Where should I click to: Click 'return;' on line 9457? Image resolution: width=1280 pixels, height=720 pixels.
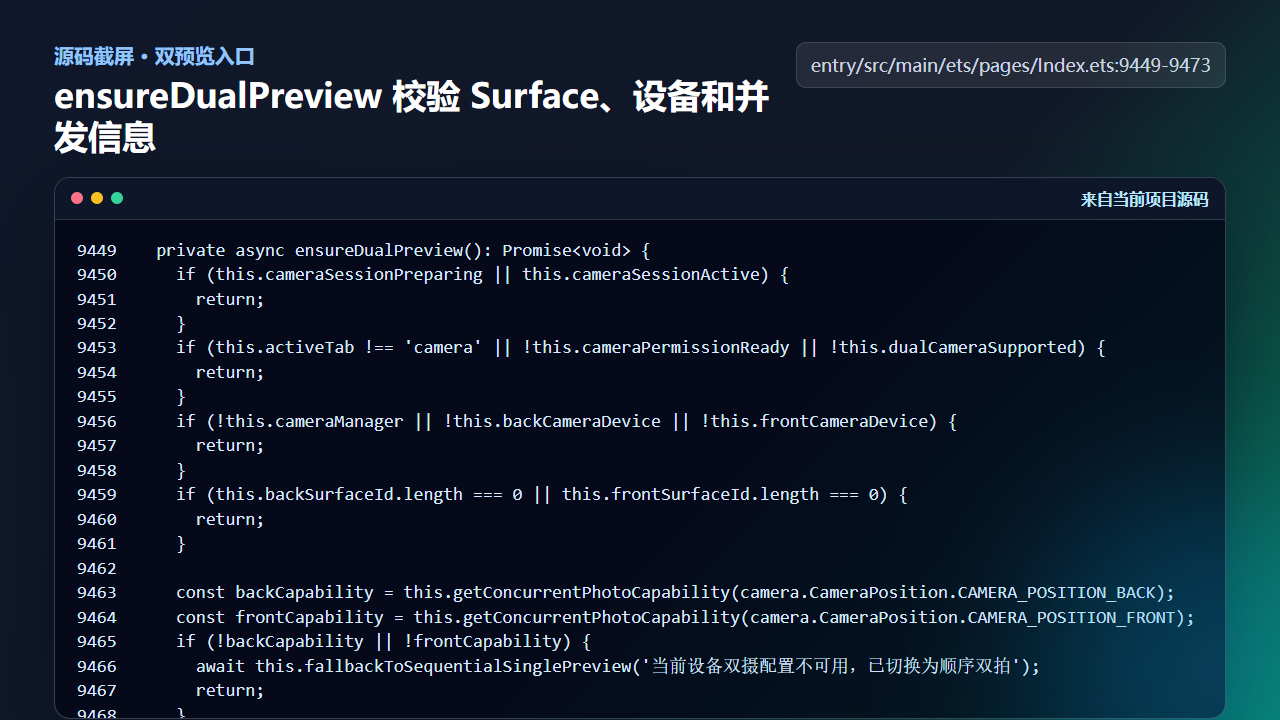(230, 445)
